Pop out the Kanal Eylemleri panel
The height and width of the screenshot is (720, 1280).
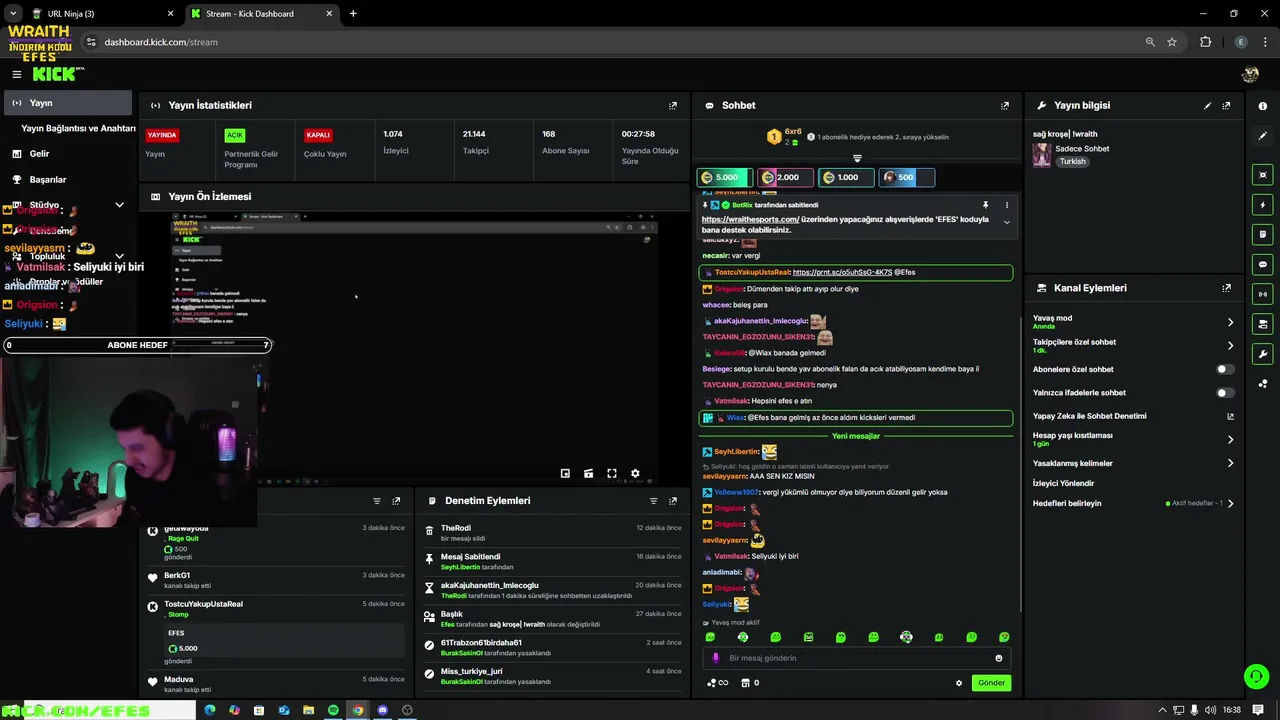pos(1227,288)
